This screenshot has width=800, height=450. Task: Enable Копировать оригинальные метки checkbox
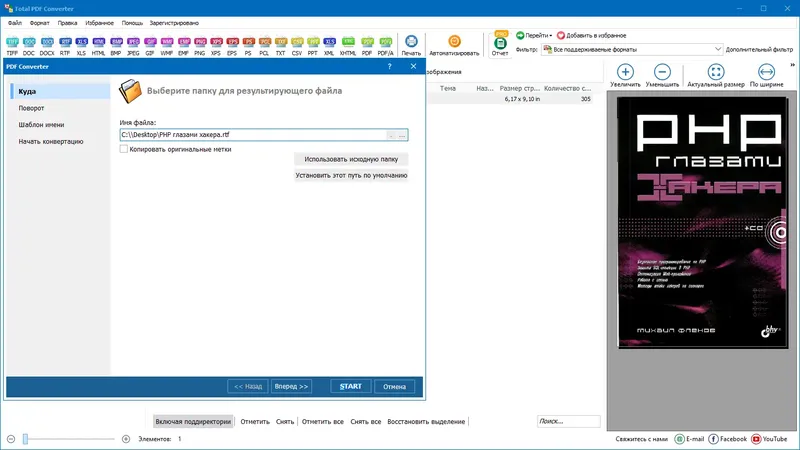click(123, 149)
